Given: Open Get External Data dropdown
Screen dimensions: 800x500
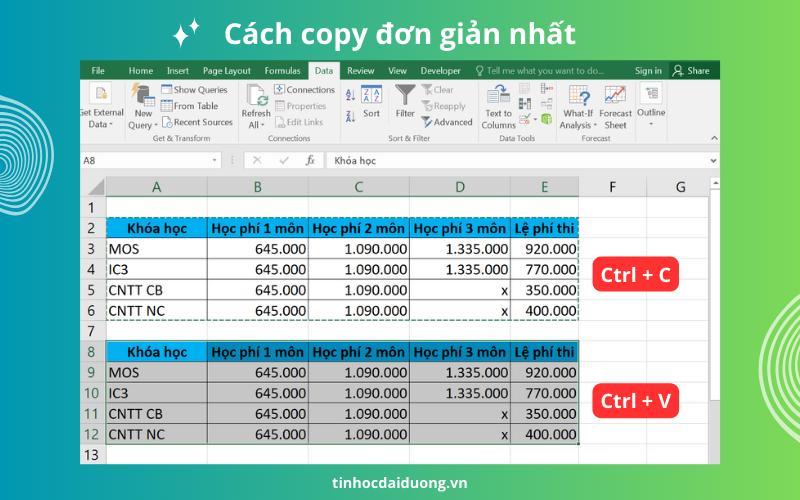Looking at the screenshot, I should click(101, 106).
